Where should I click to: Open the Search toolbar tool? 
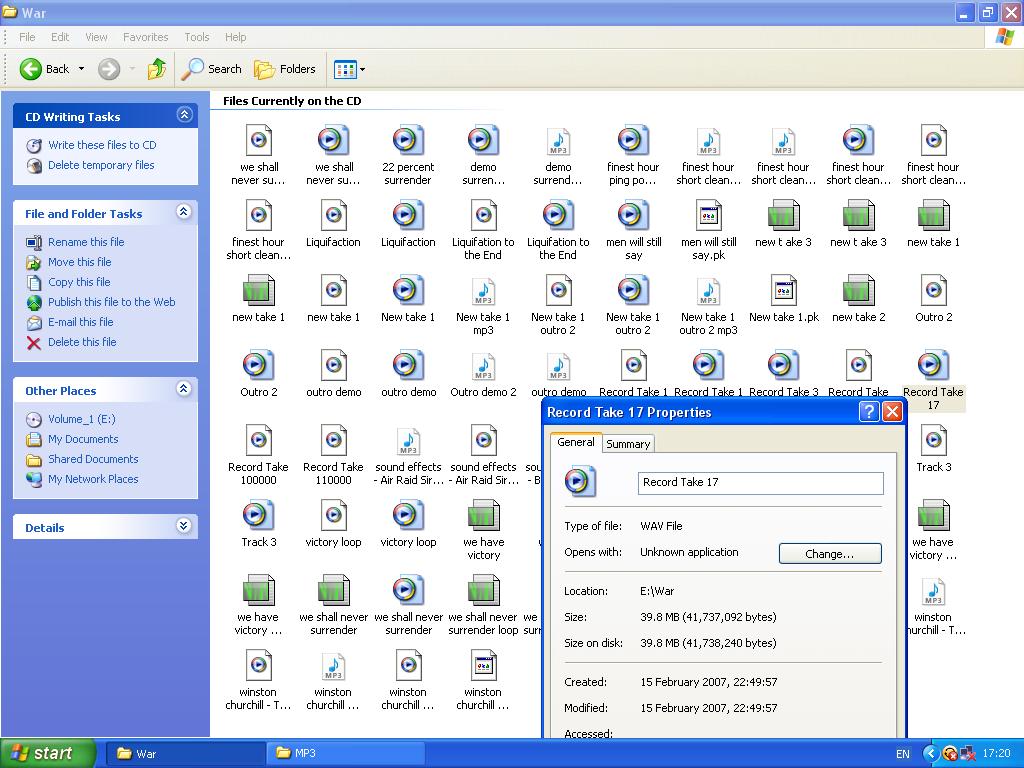[x=212, y=69]
